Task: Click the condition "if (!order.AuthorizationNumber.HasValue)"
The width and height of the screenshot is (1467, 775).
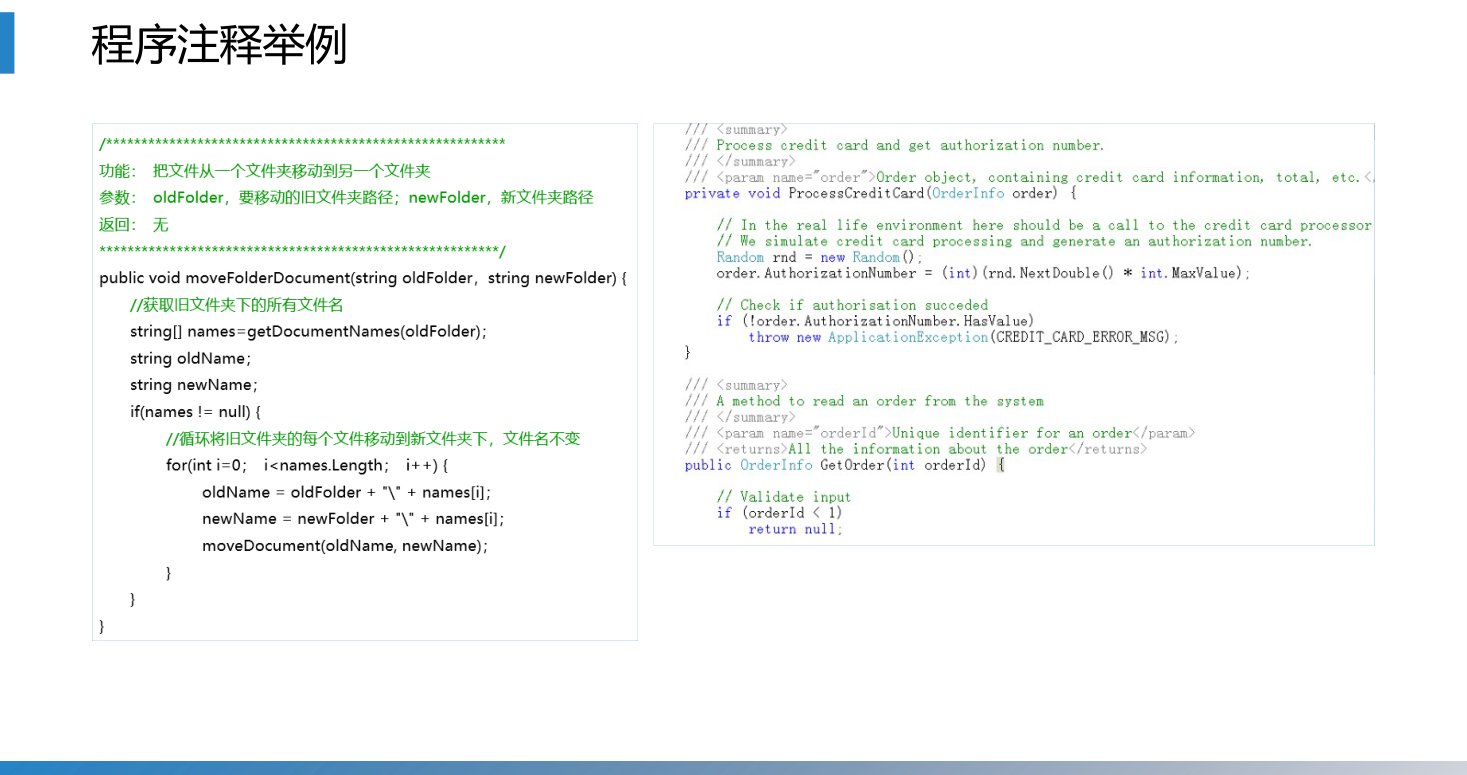Action: point(875,321)
